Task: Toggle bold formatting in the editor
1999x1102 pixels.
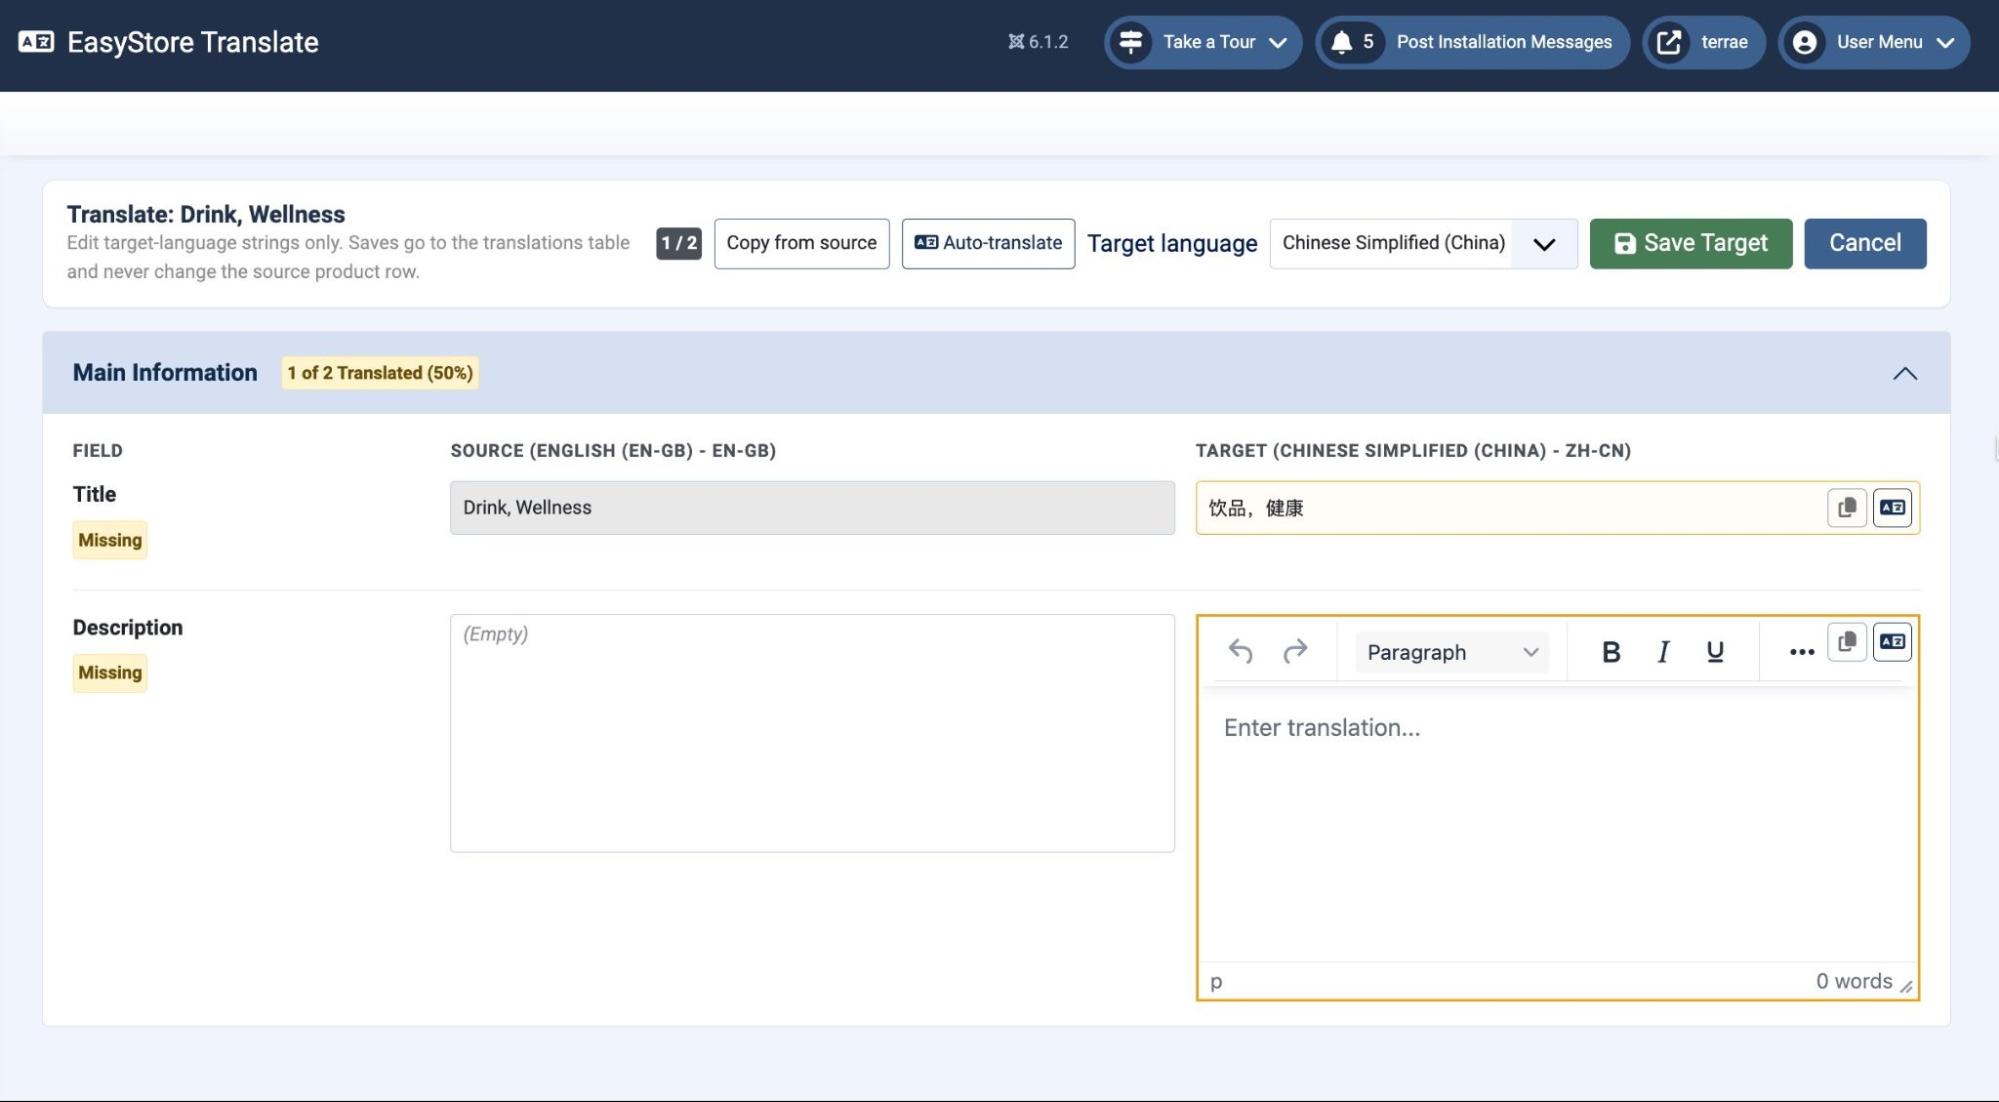Action: pos(1610,652)
